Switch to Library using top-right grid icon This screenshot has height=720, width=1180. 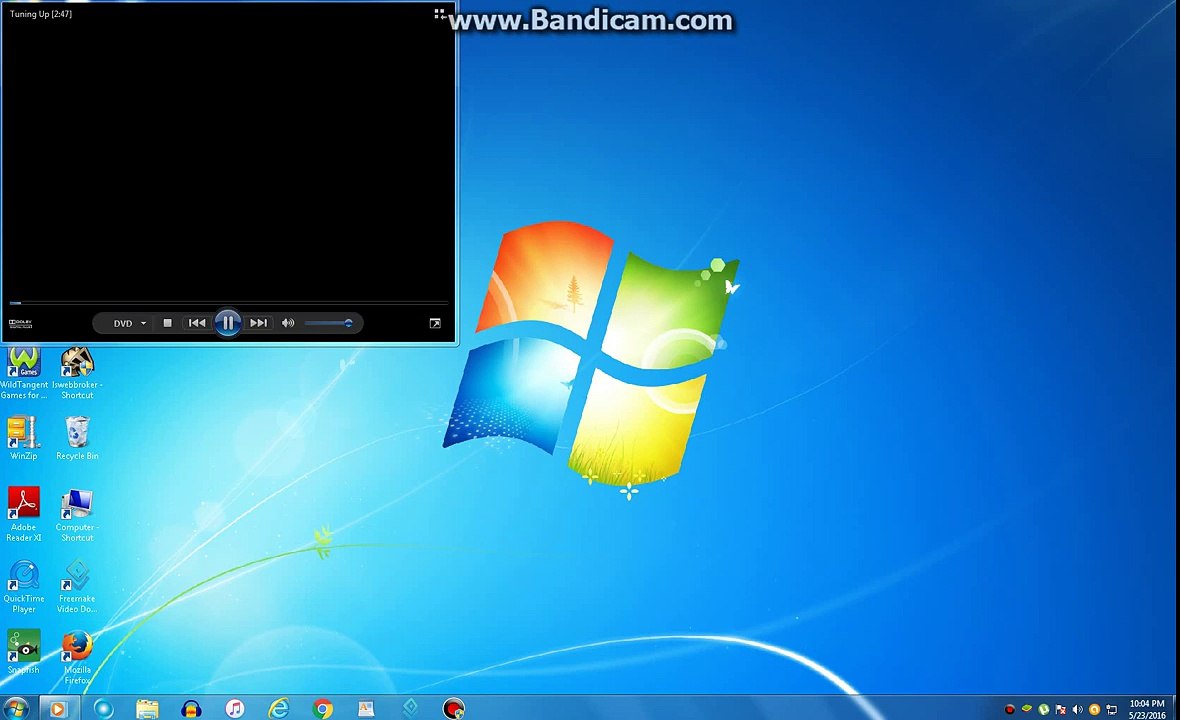coord(439,14)
